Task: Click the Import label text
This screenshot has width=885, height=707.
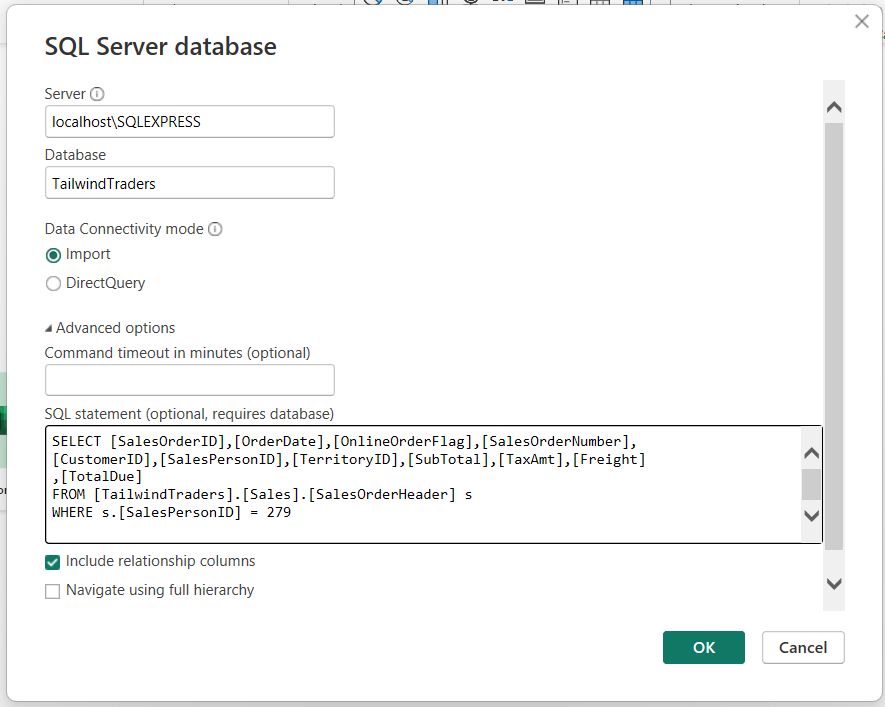Action: coord(88,254)
